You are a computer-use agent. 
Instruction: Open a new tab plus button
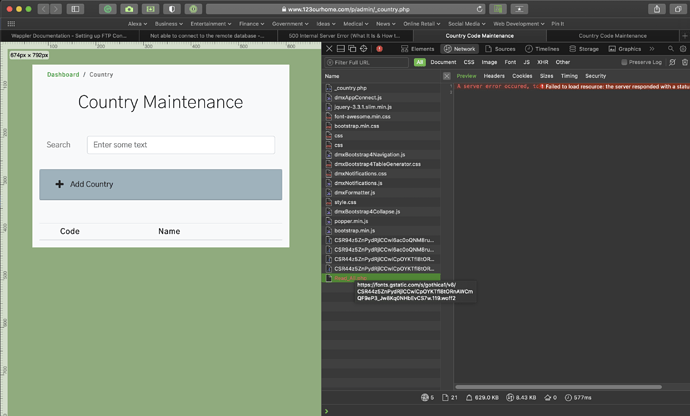pyautogui.click(x=685, y=36)
